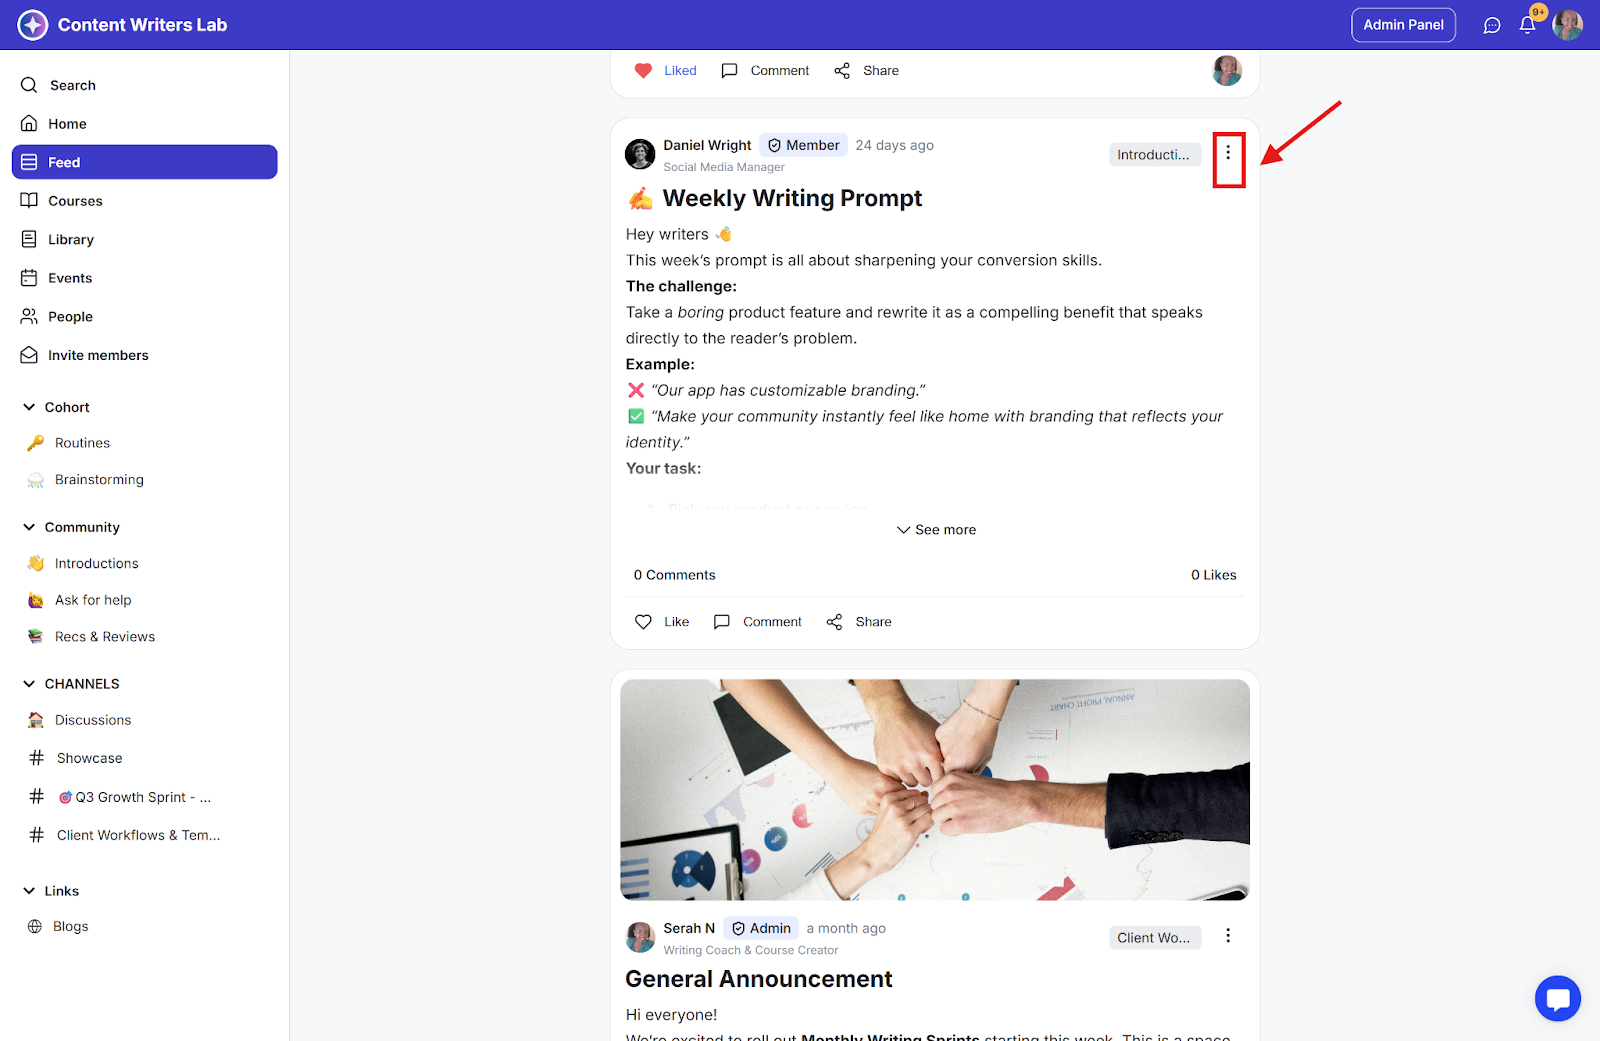This screenshot has height=1041, width=1600.
Task: Open Daniel Wright's profile name link
Action: (707, 145)
